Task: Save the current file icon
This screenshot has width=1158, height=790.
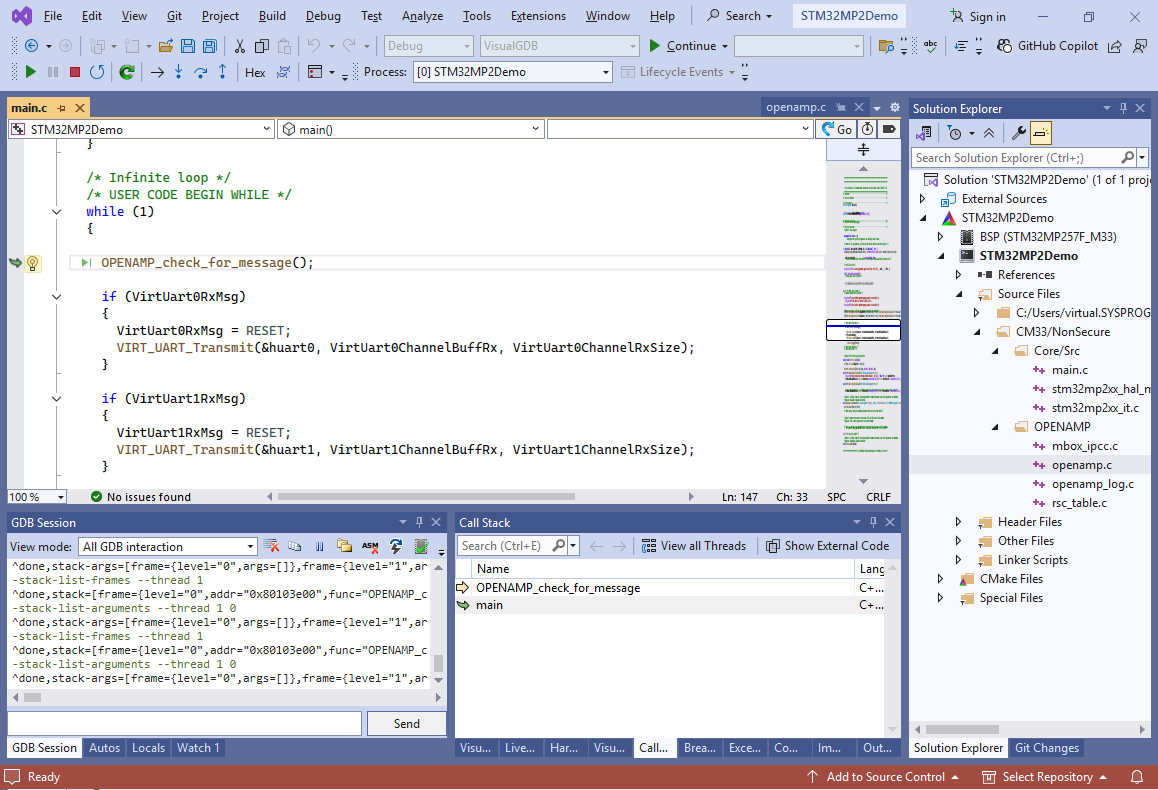Action: pos(188,46)
